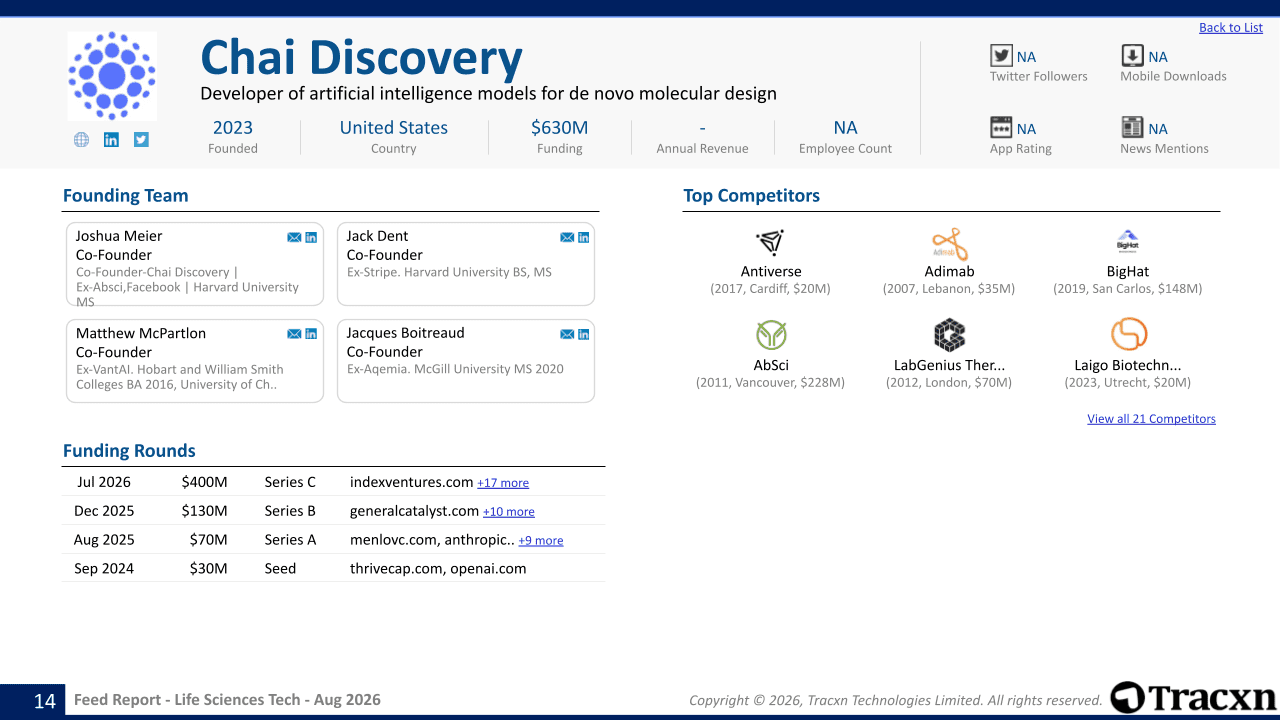The image size is (1280, 720).
Task: Select the AbSci competitor logo
Action: 771,334
